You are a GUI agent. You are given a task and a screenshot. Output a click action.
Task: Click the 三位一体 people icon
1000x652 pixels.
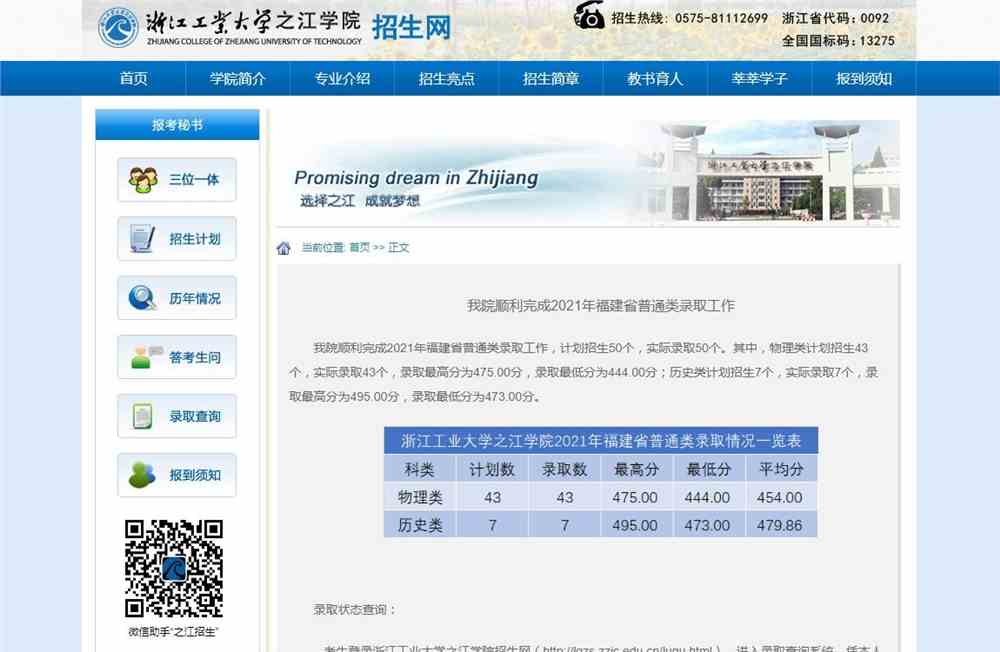pos(143,180)
